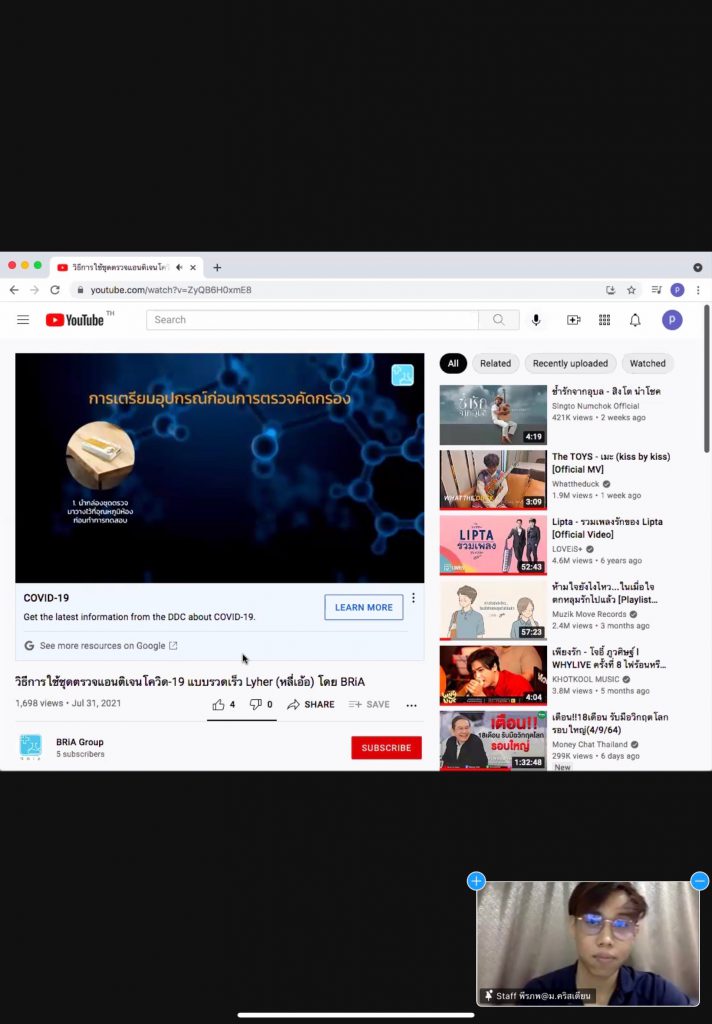Start voice search with microphone icon
Image resolution: width=712 pixels, height=1024 pixels.
pyautogui.click(x=536, y=319)
